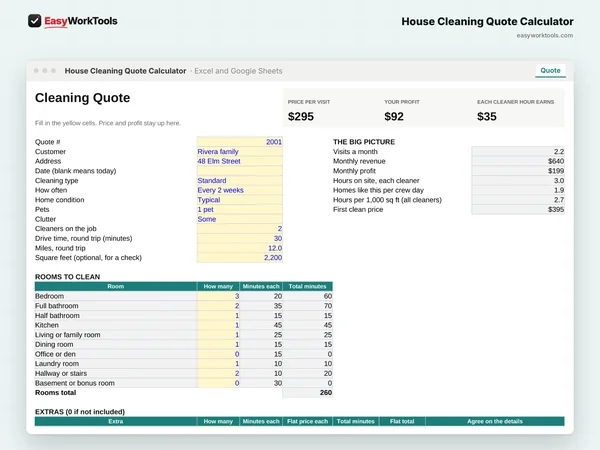Click Full bathroom Total minutes value 70
The width and height of the screenshot is (600, 450).
pos(308,306)
